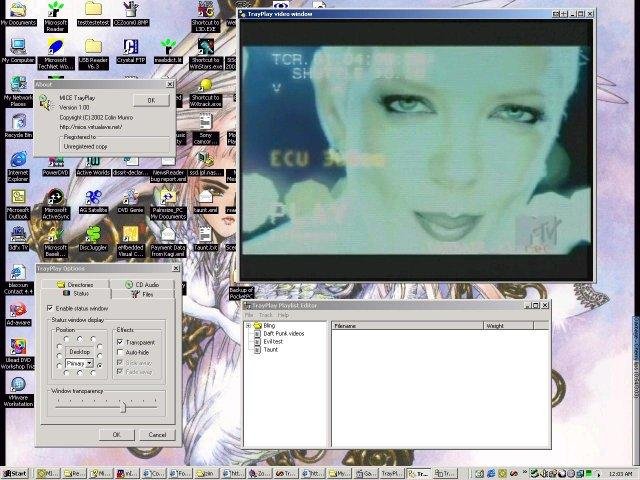Switch to the Directories tab

(75, 284)
